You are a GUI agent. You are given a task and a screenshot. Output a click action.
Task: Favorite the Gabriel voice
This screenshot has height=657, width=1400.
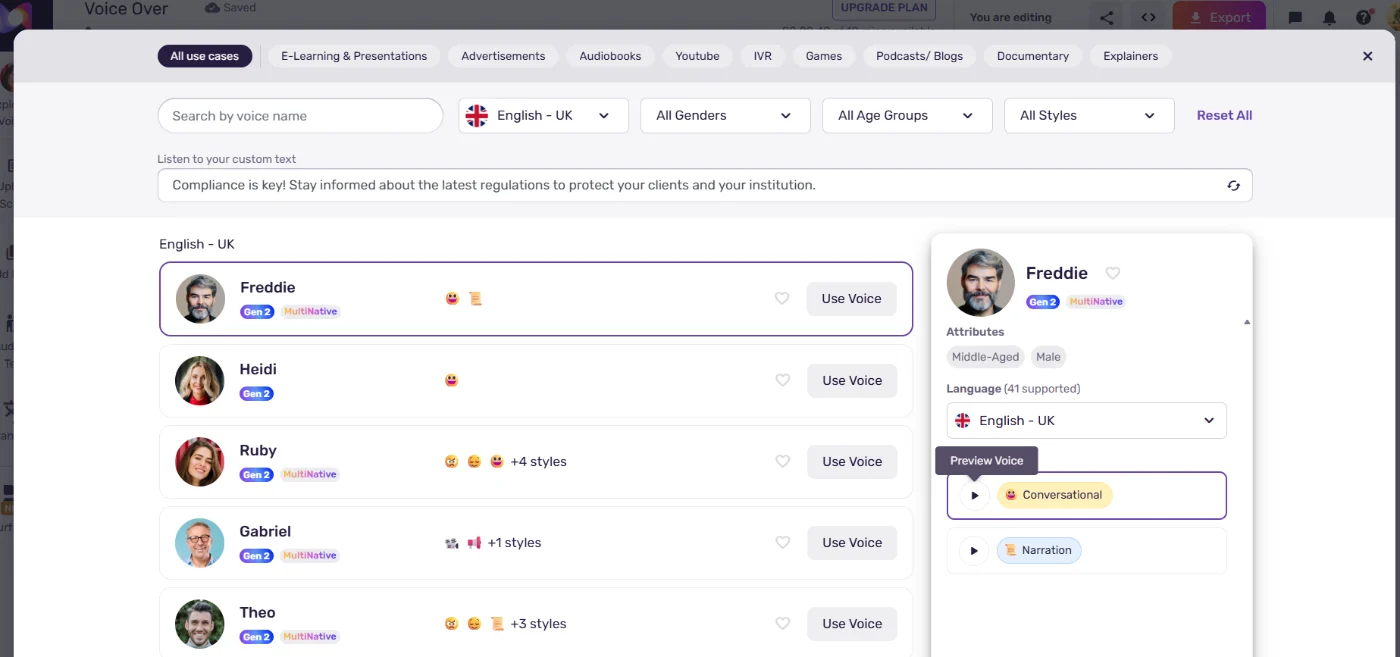[783, 542]
